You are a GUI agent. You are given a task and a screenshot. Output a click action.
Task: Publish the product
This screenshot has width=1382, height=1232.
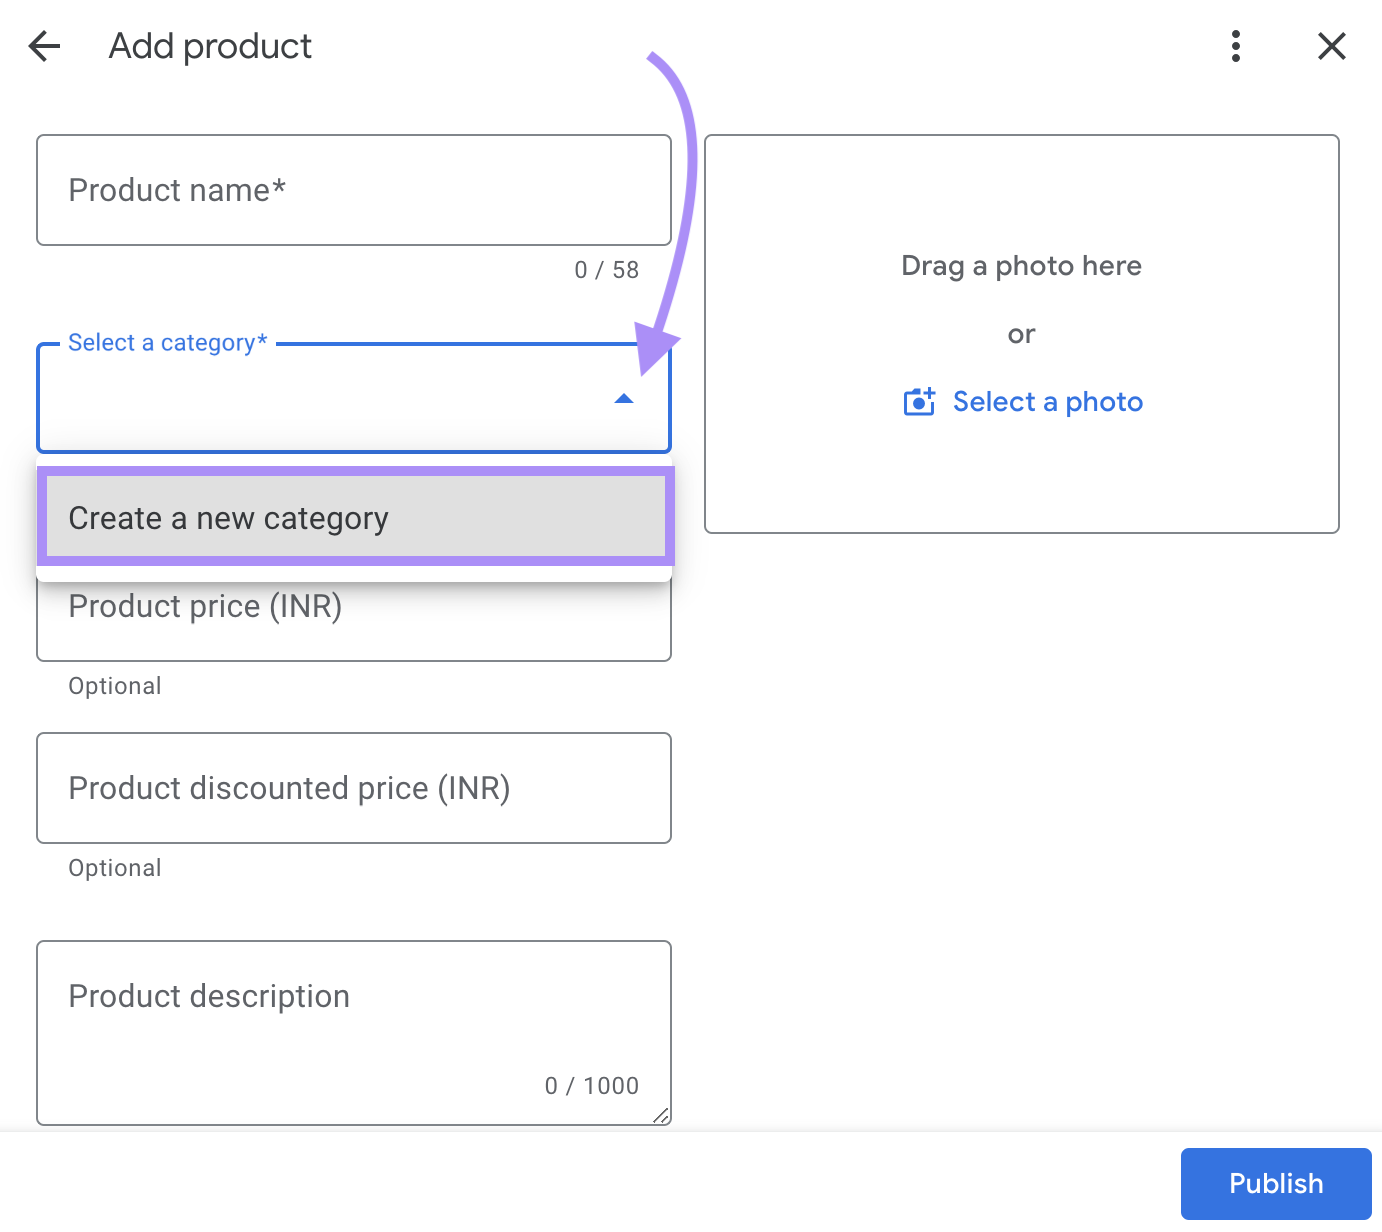(x=1276, y=1184)
